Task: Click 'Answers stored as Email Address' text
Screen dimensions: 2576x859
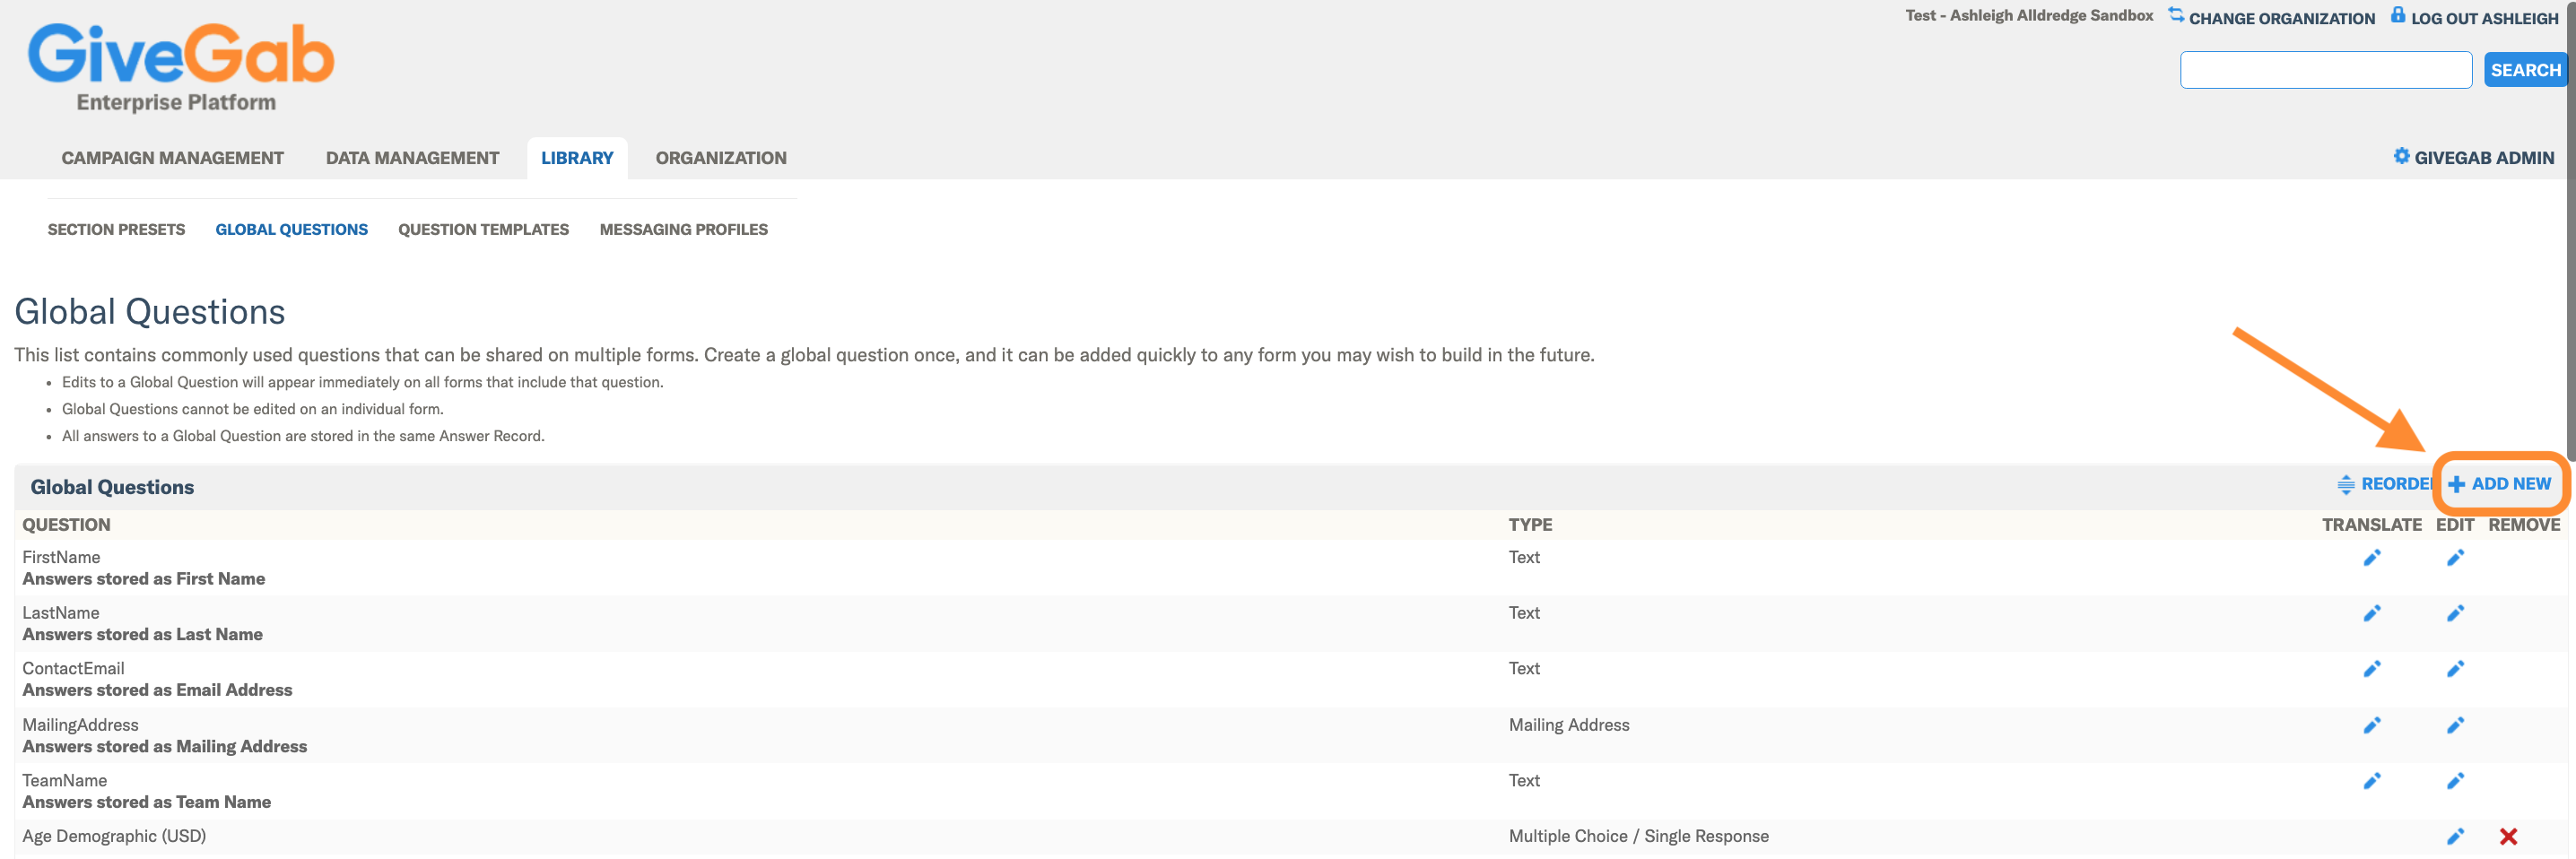Action: (157, 690)
